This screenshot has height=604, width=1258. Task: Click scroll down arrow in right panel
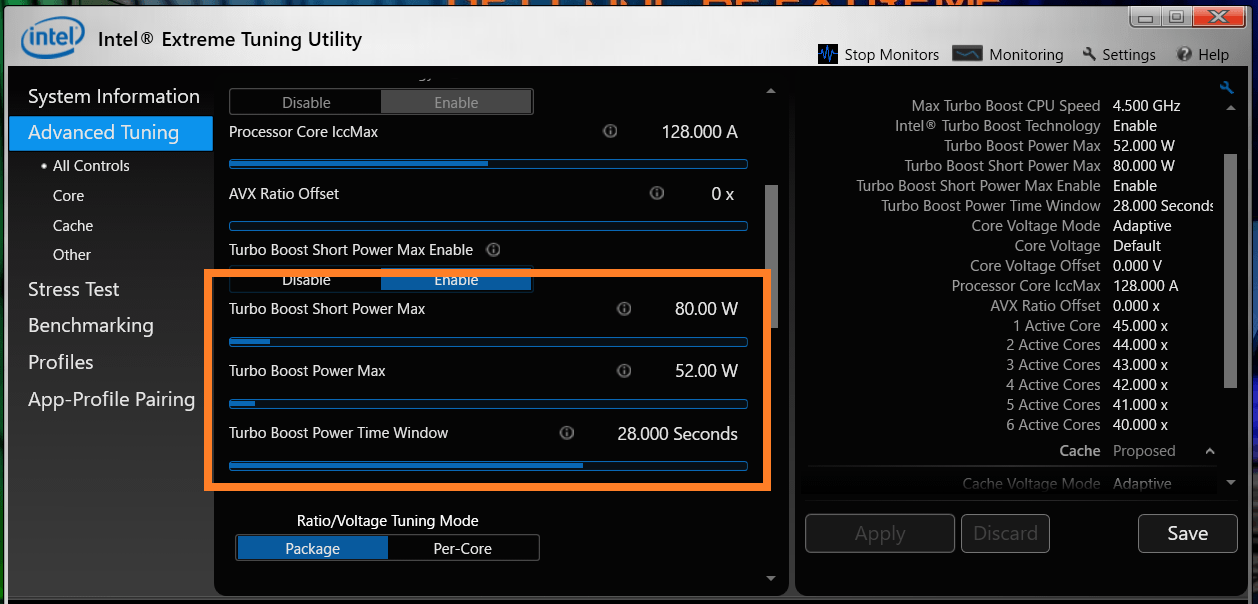click(1231, 483)
